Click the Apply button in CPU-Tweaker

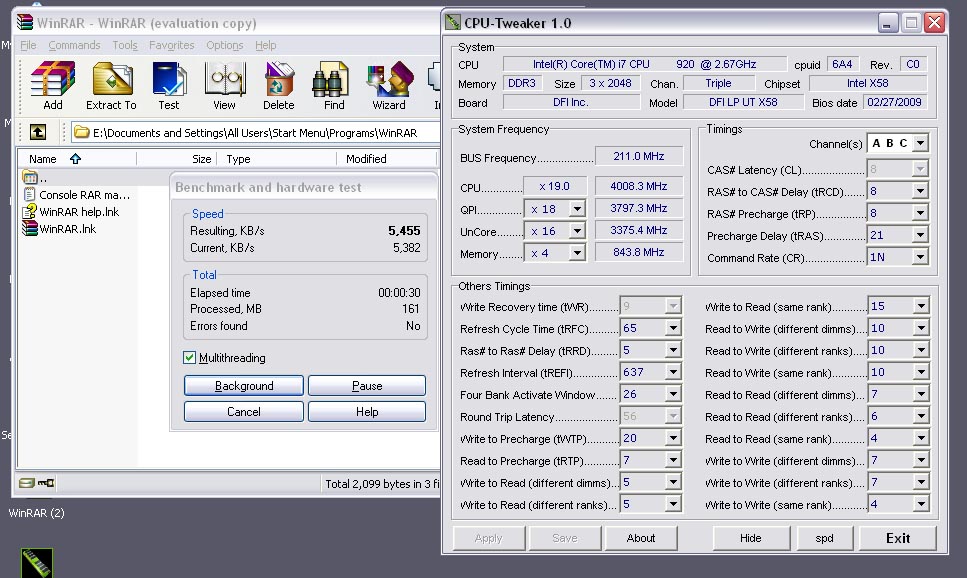pyautogui.click(x=488, y=538)
